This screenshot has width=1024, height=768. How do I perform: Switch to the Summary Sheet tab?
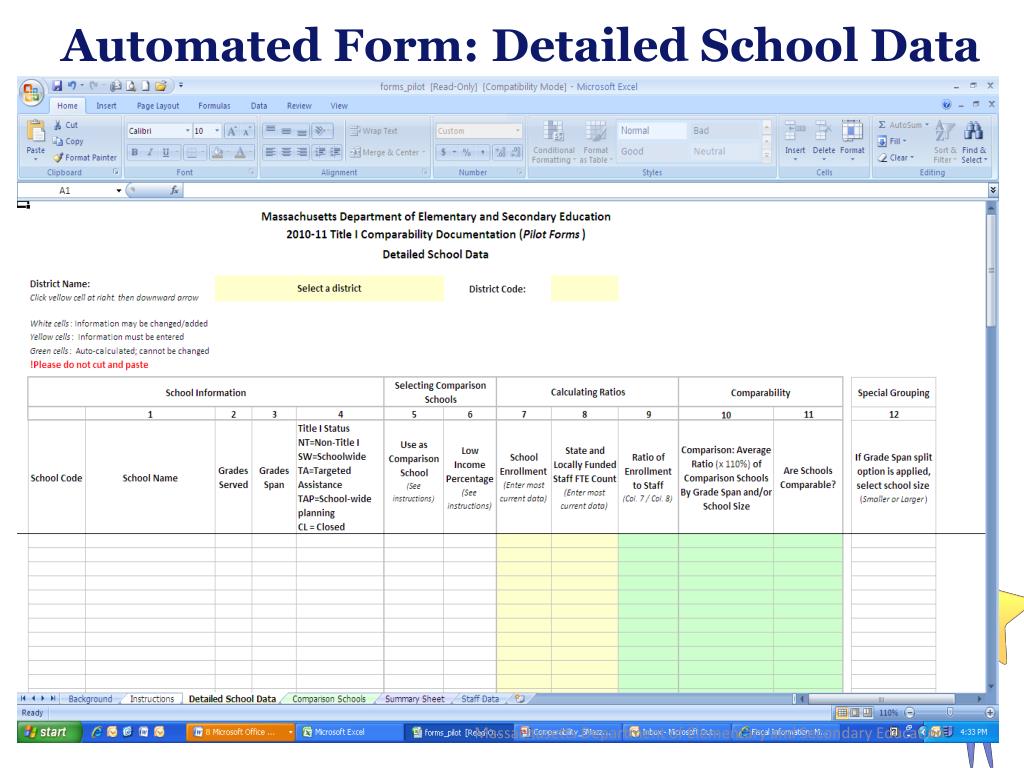point(414,699)
